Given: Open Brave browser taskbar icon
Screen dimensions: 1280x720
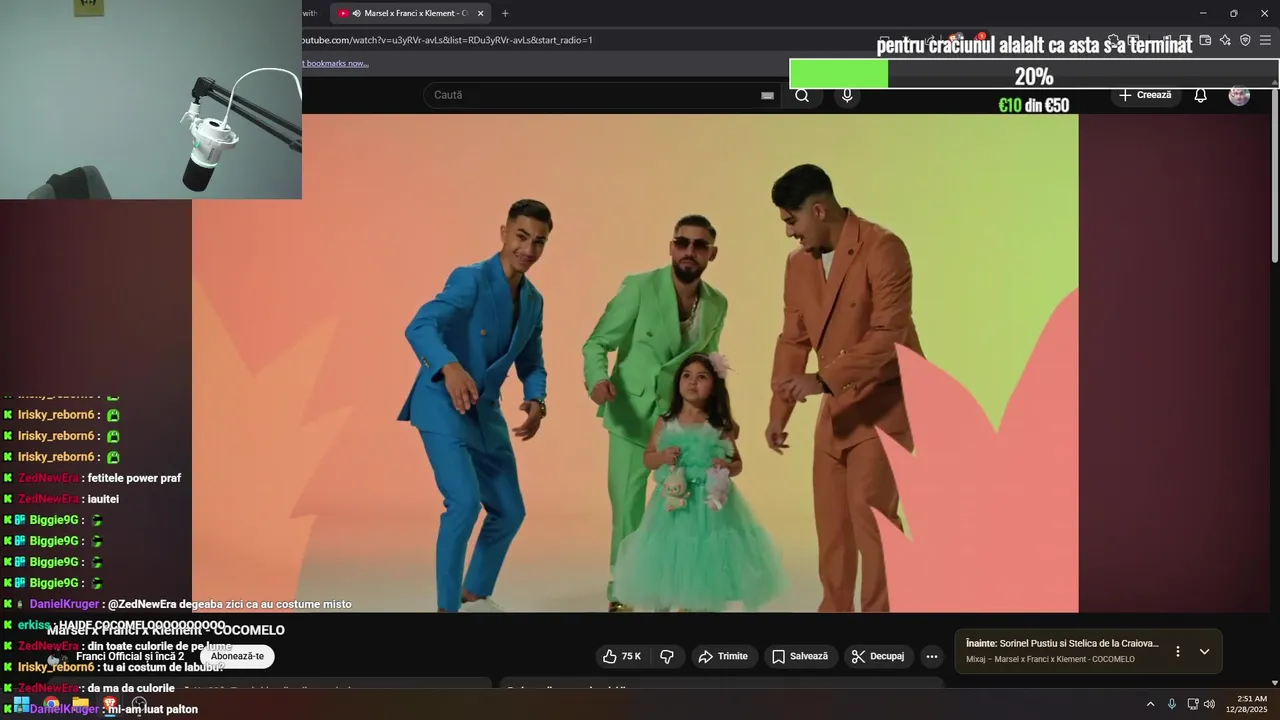Looking at the screenshot, I should point(110,704).
